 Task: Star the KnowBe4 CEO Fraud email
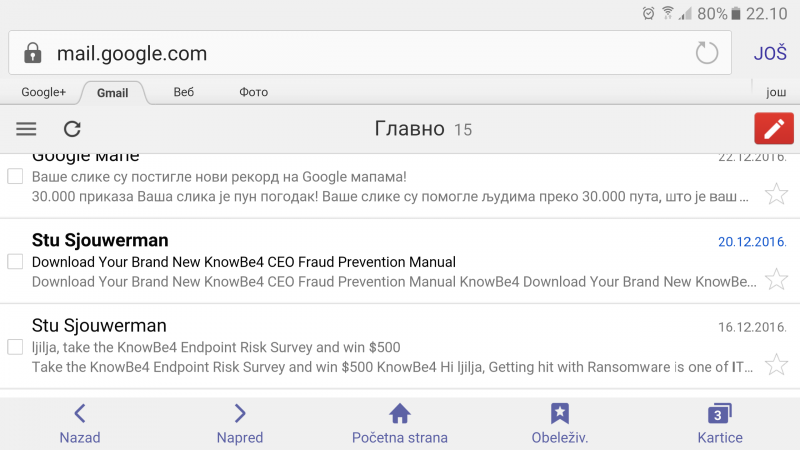click(x=775, y=279)
